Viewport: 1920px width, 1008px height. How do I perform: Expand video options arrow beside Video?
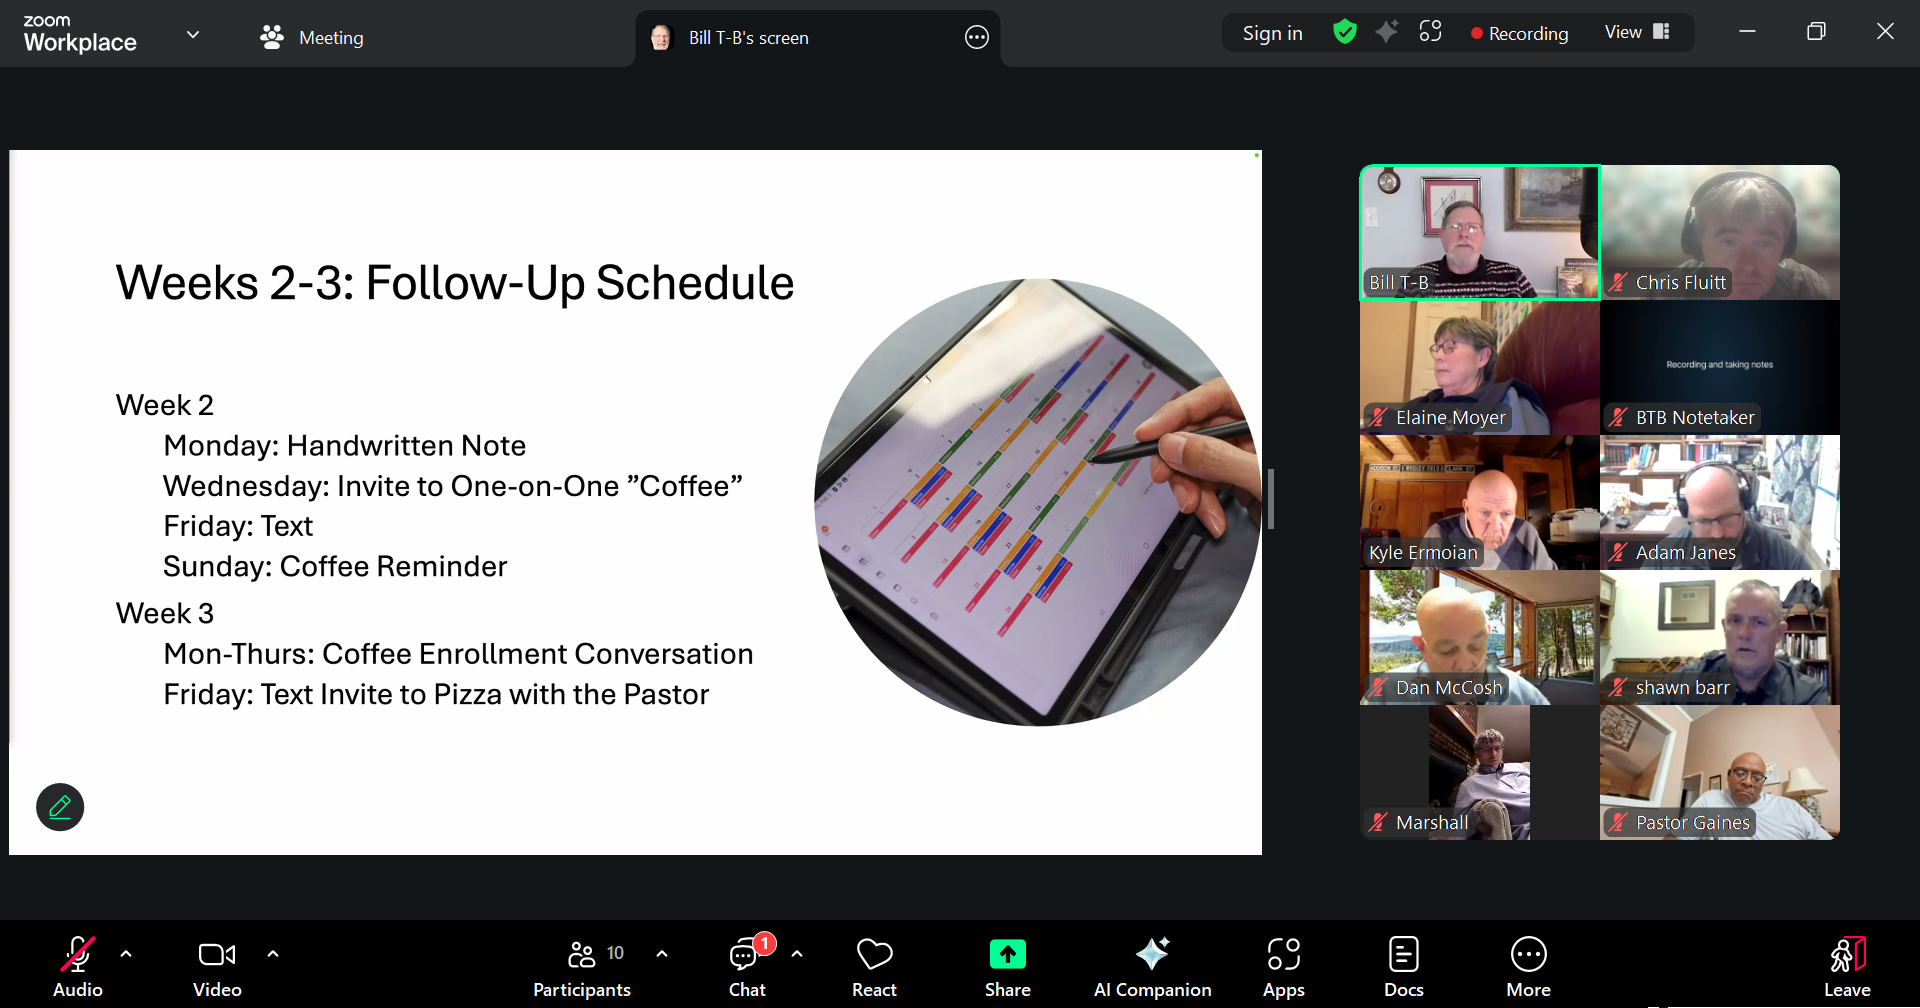(x=273, y=954)
